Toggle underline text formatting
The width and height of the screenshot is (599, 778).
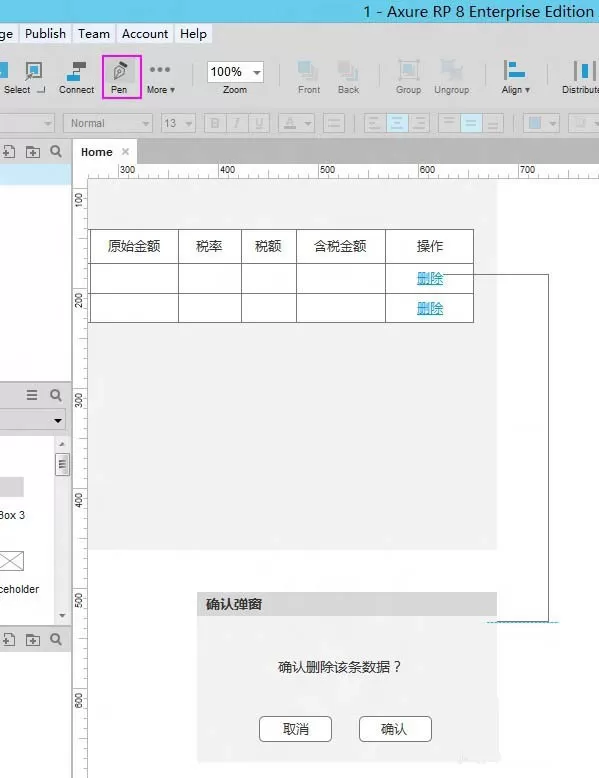click(x=259, y=123)
